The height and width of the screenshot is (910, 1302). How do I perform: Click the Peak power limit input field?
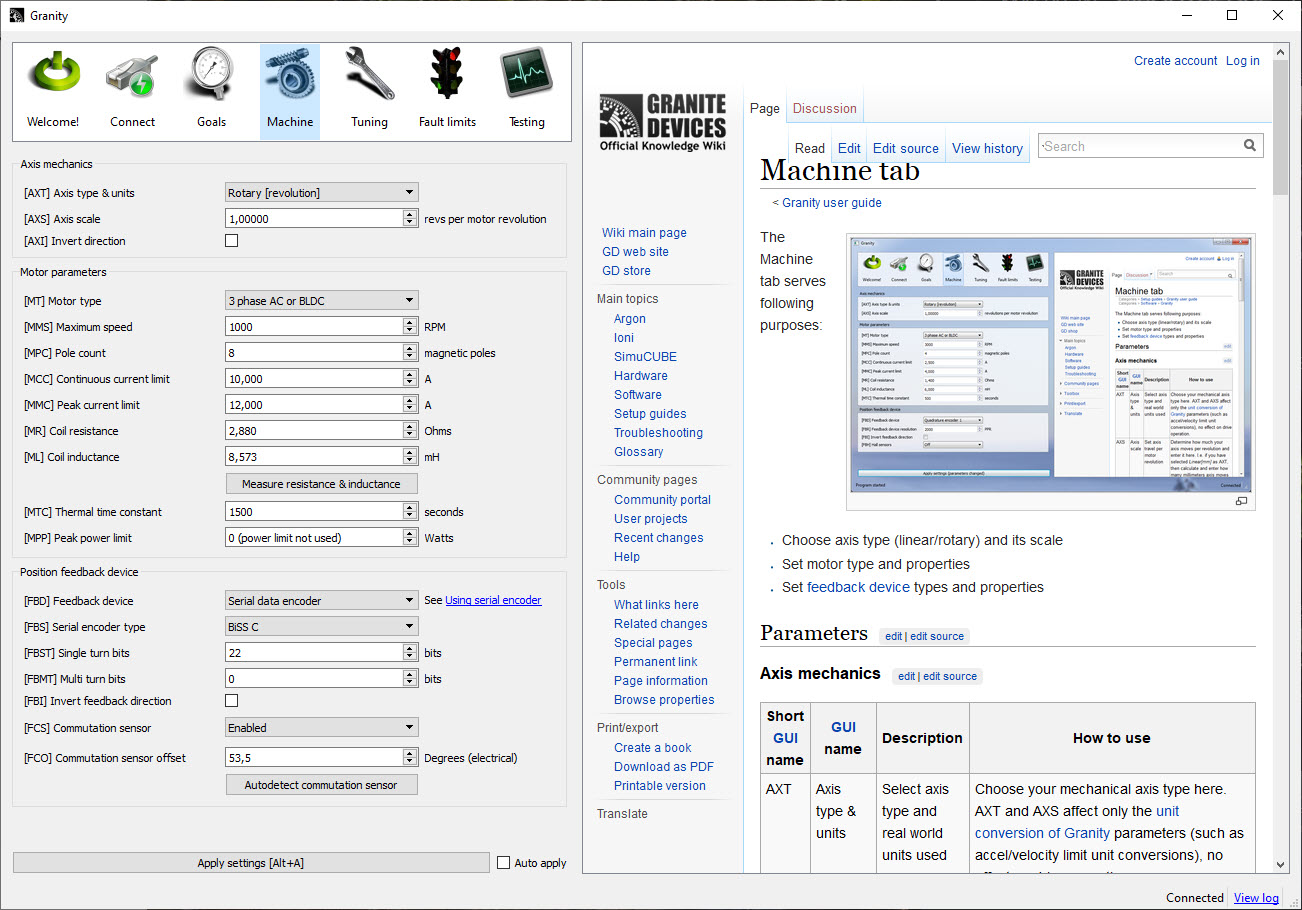pyautogui.click(x=314, y=538)
